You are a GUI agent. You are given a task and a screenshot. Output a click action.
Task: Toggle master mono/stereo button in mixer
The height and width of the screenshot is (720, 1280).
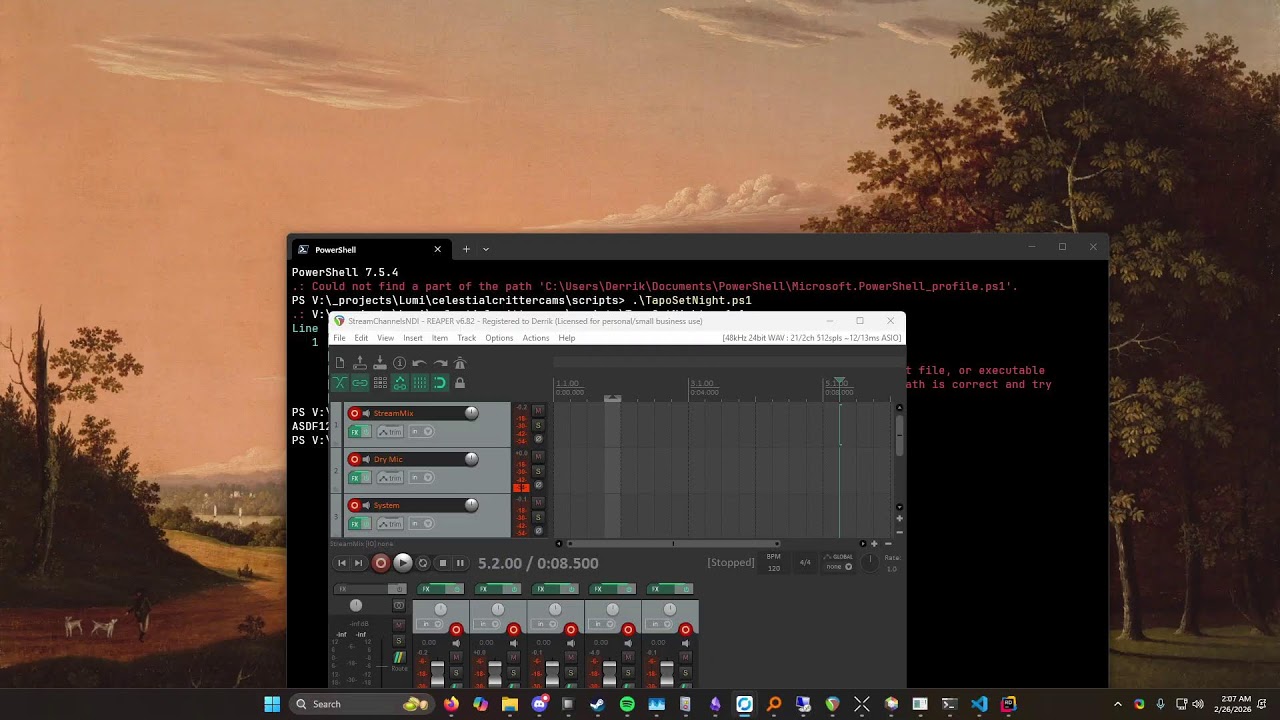(x=399, y=605)
